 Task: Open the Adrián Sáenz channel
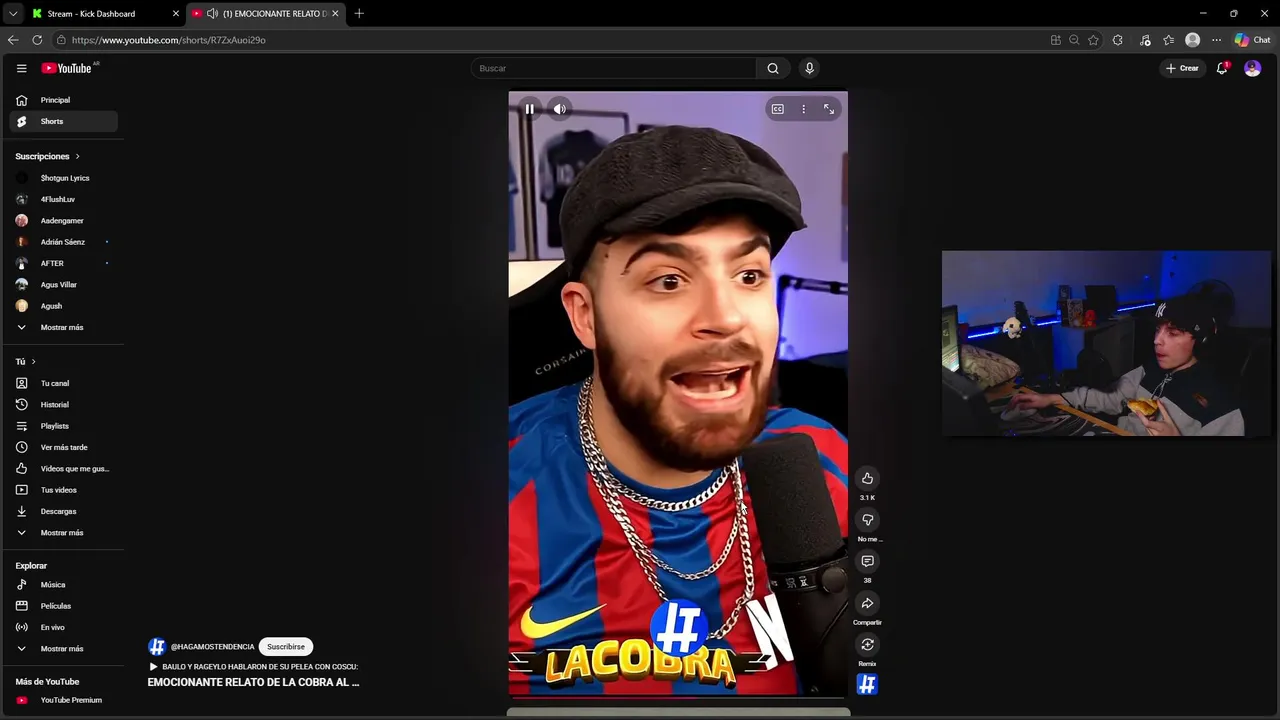(64, 242)
